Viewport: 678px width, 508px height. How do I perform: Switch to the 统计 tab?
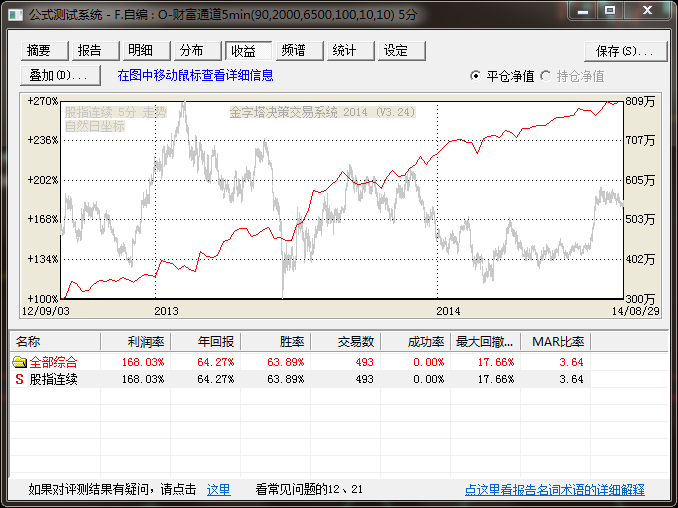click(345, 51)
